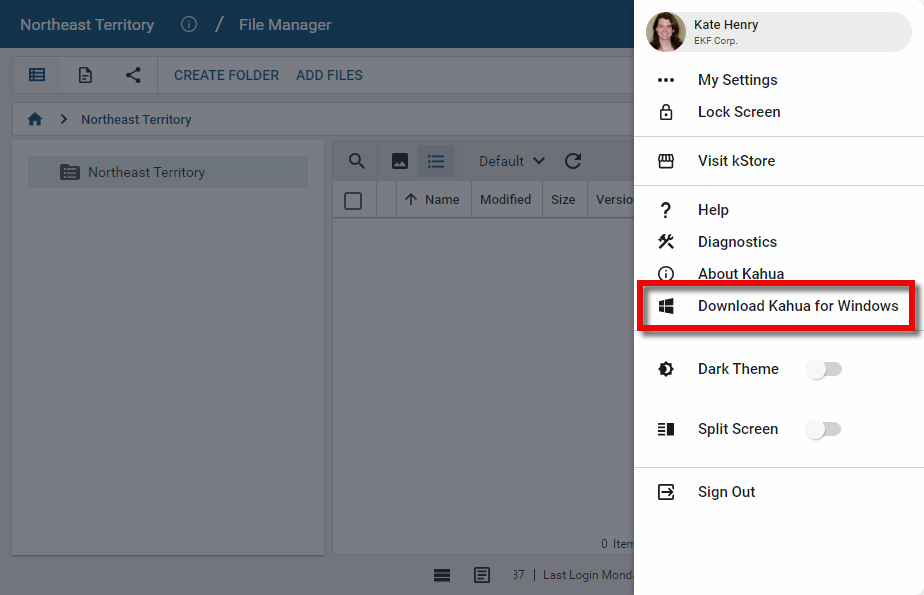This screenshot has width=924, height=595.
Task: Click the home icon in breadcrumb
Action: click(35, 119)
